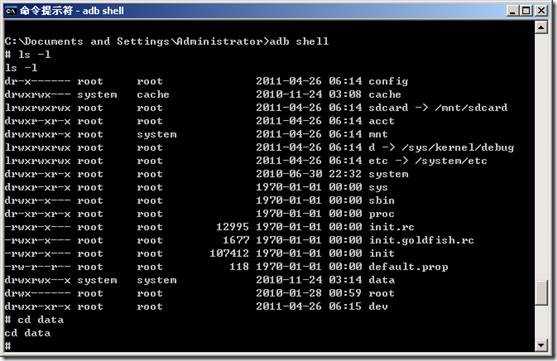Select the 'sys' directory name
Screen dimensions: 557x361
pos(378,187)
